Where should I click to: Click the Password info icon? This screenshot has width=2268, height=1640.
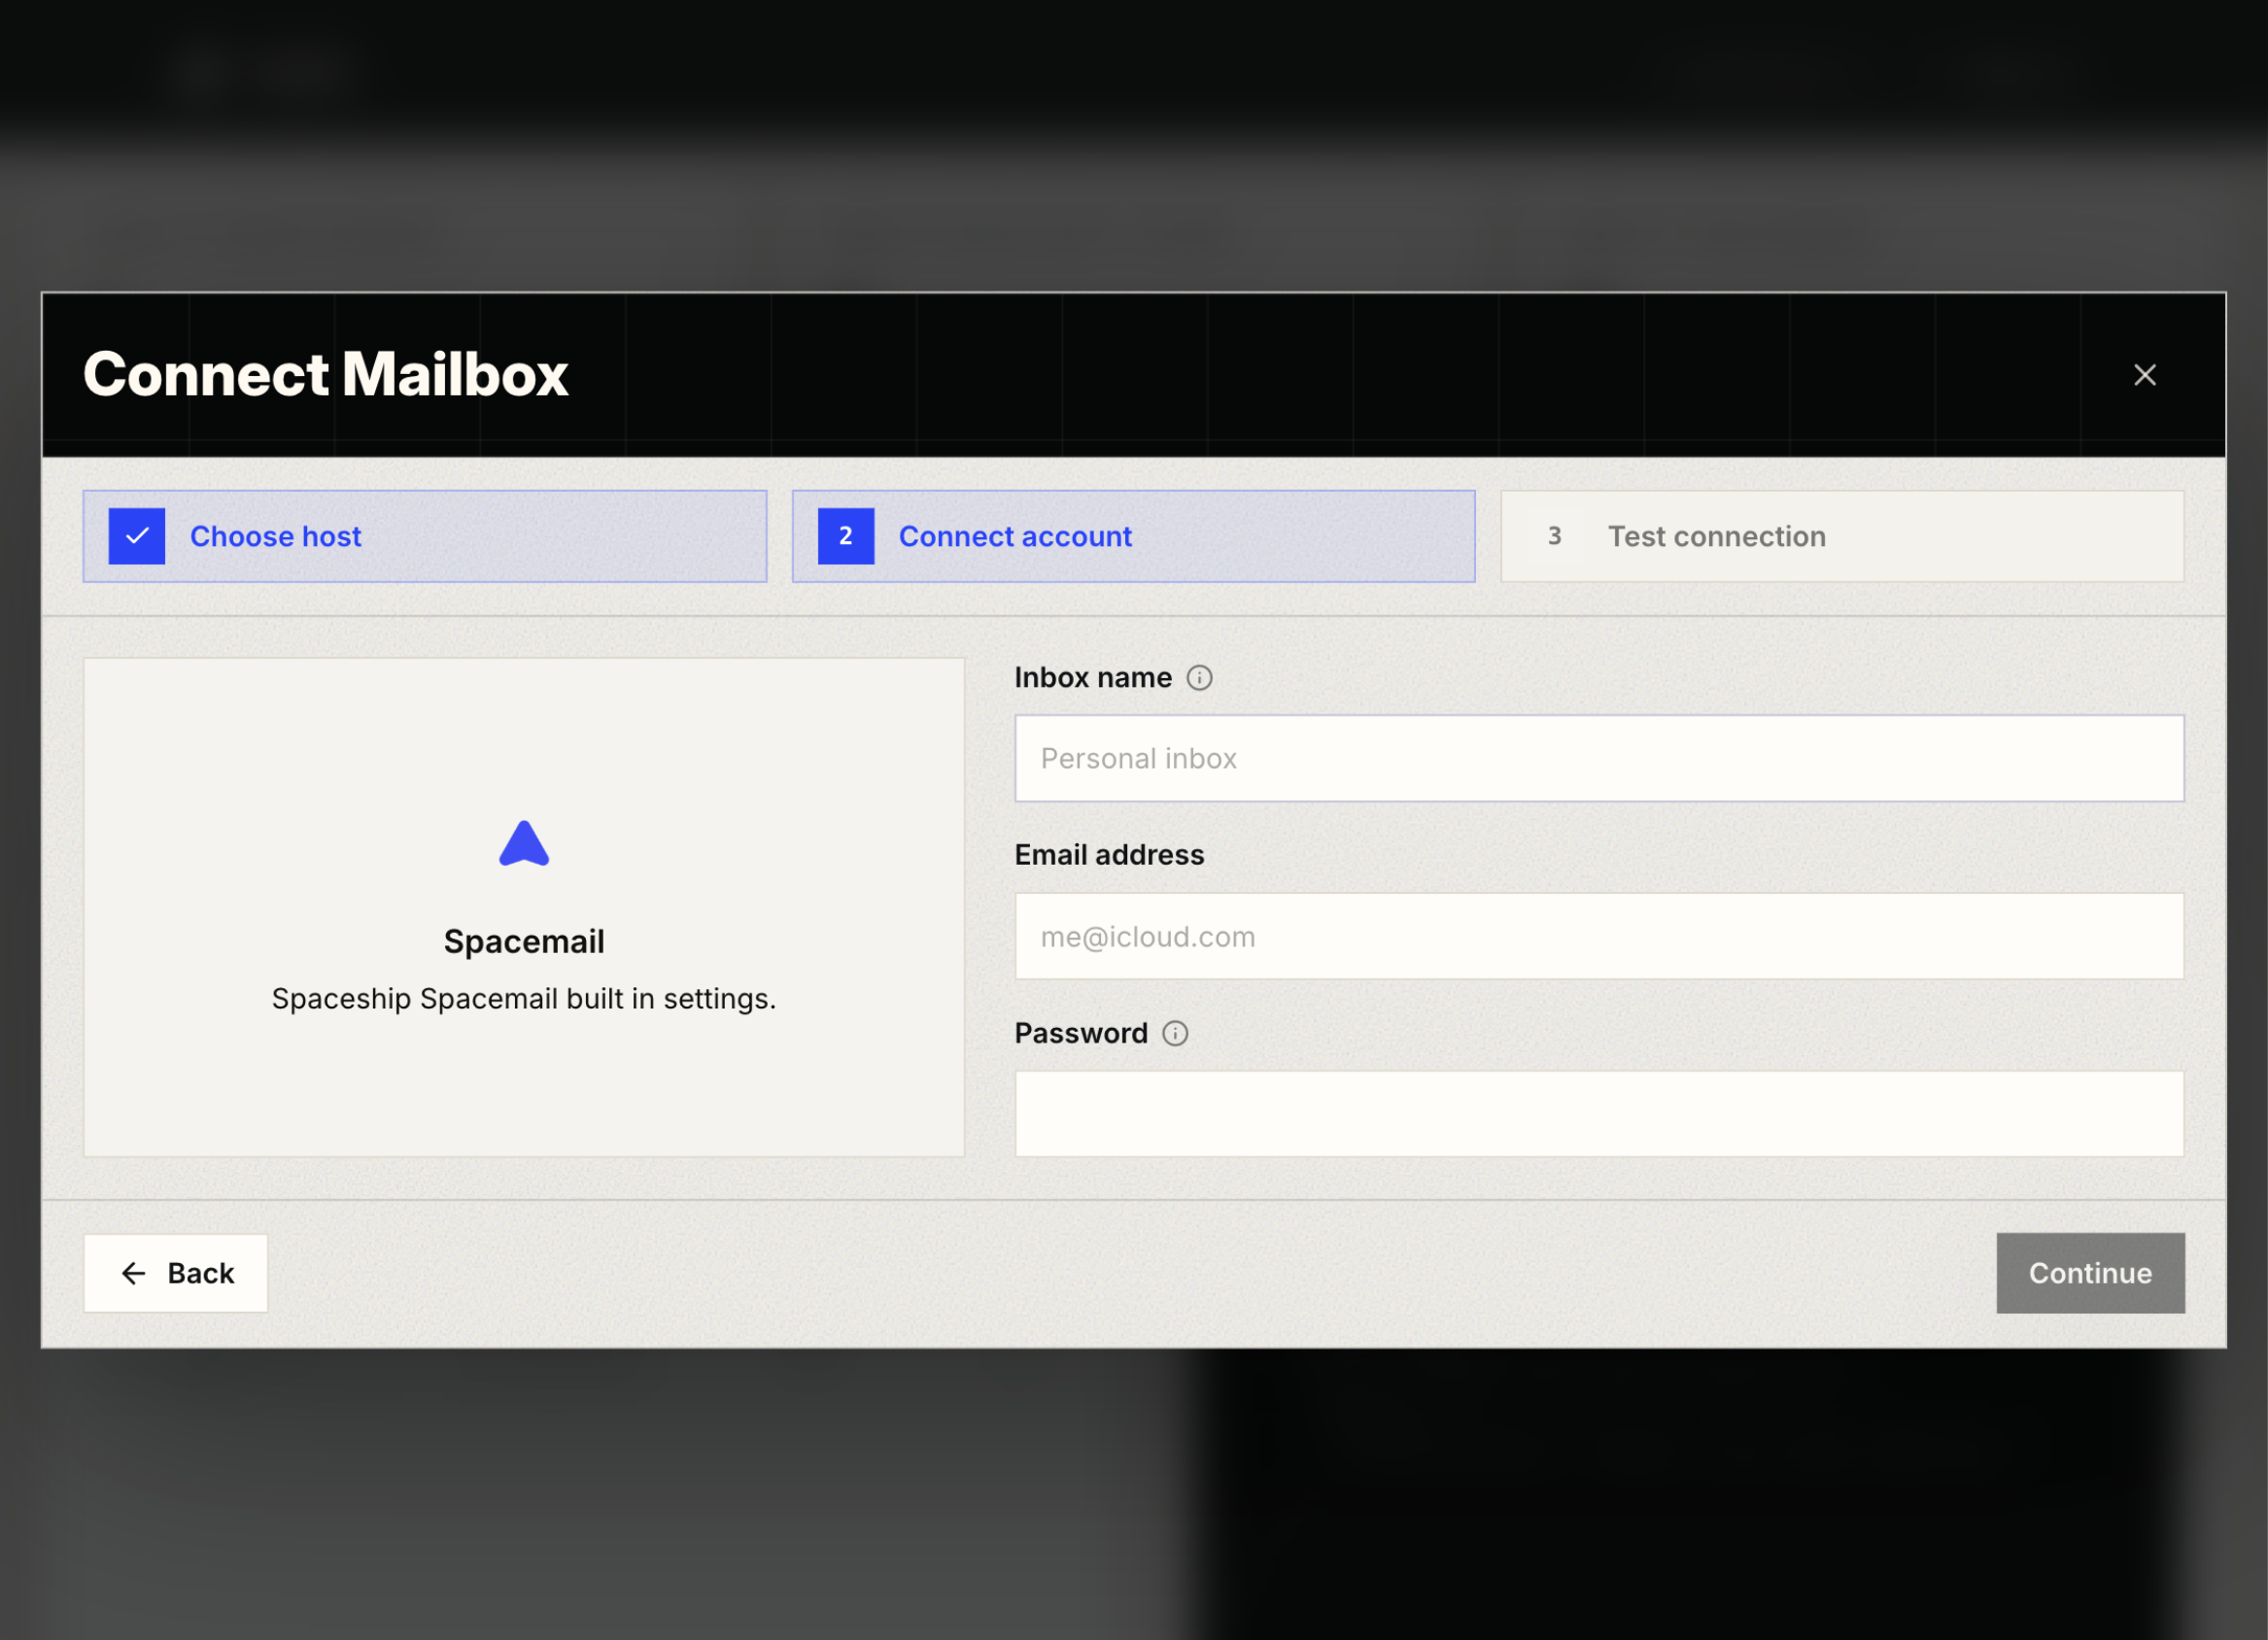tap(1175, 1033)
